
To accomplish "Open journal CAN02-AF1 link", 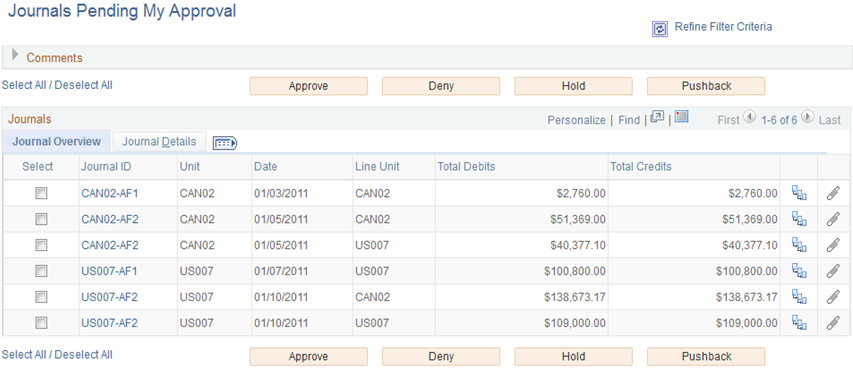I will tap(109, 193).
